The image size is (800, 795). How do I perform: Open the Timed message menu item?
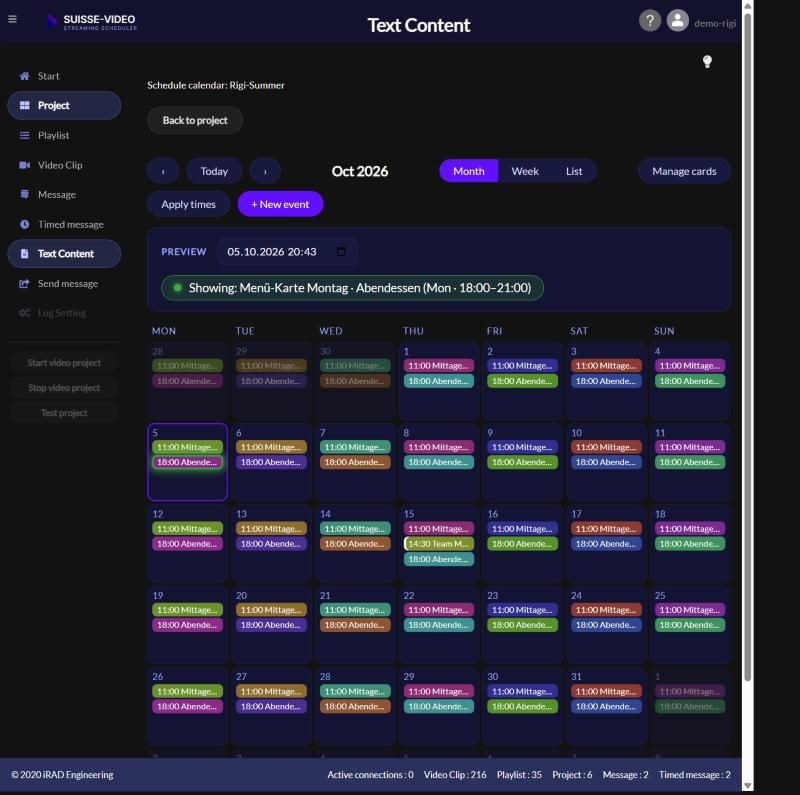click(x=64, y=224)
